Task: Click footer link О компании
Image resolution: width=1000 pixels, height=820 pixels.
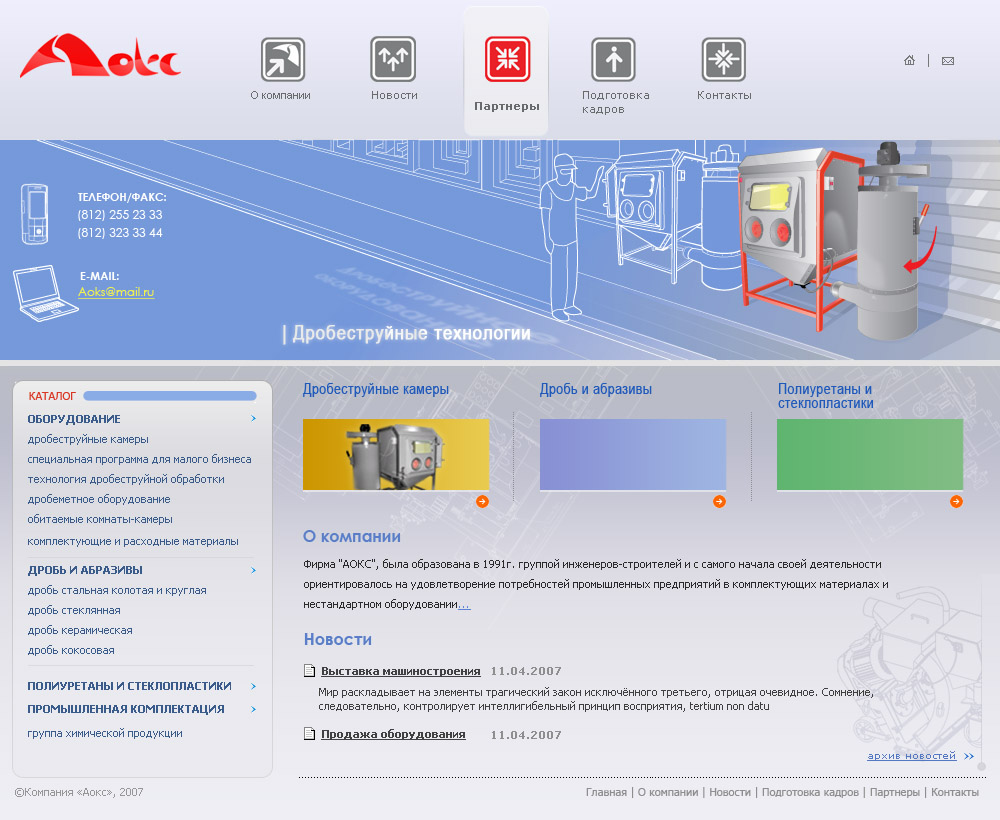Action: pos(668,792)
